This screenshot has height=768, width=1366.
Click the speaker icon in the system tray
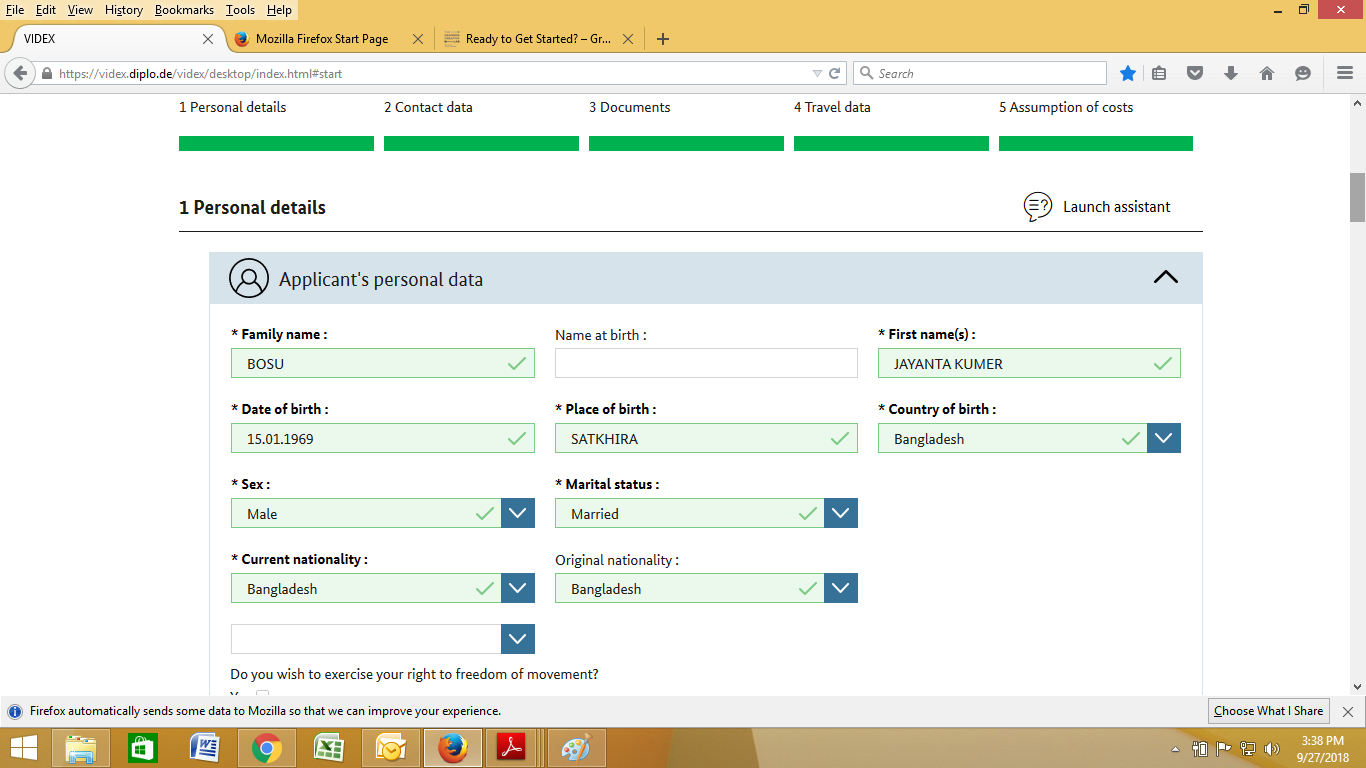tap(1271, 747)
